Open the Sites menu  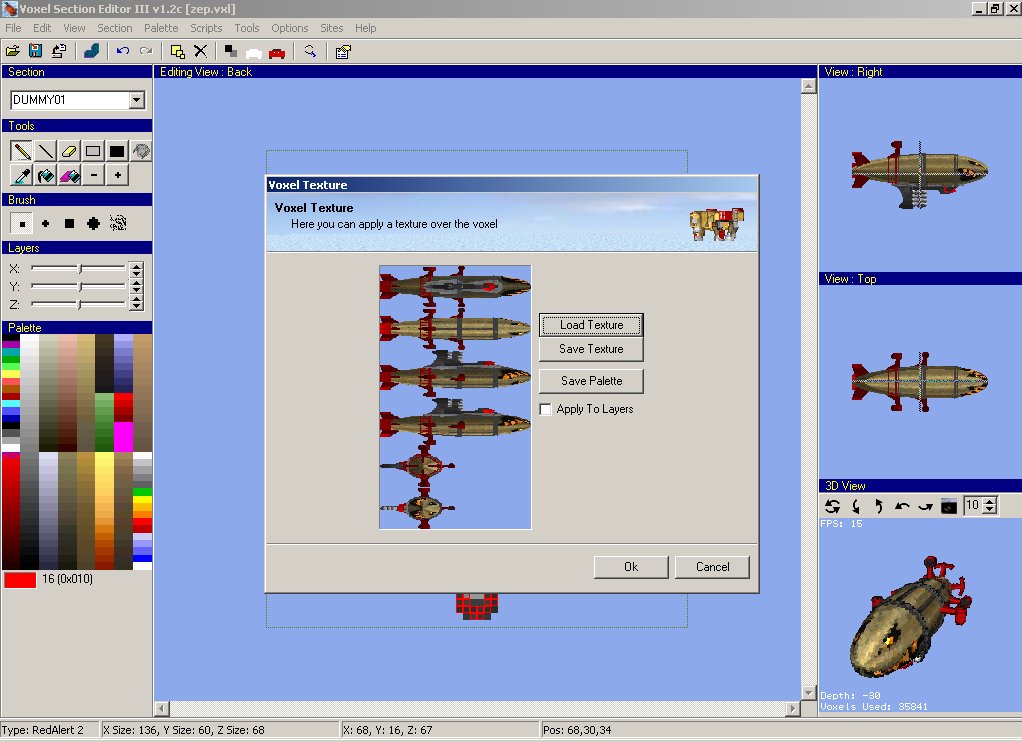[331, 28]
